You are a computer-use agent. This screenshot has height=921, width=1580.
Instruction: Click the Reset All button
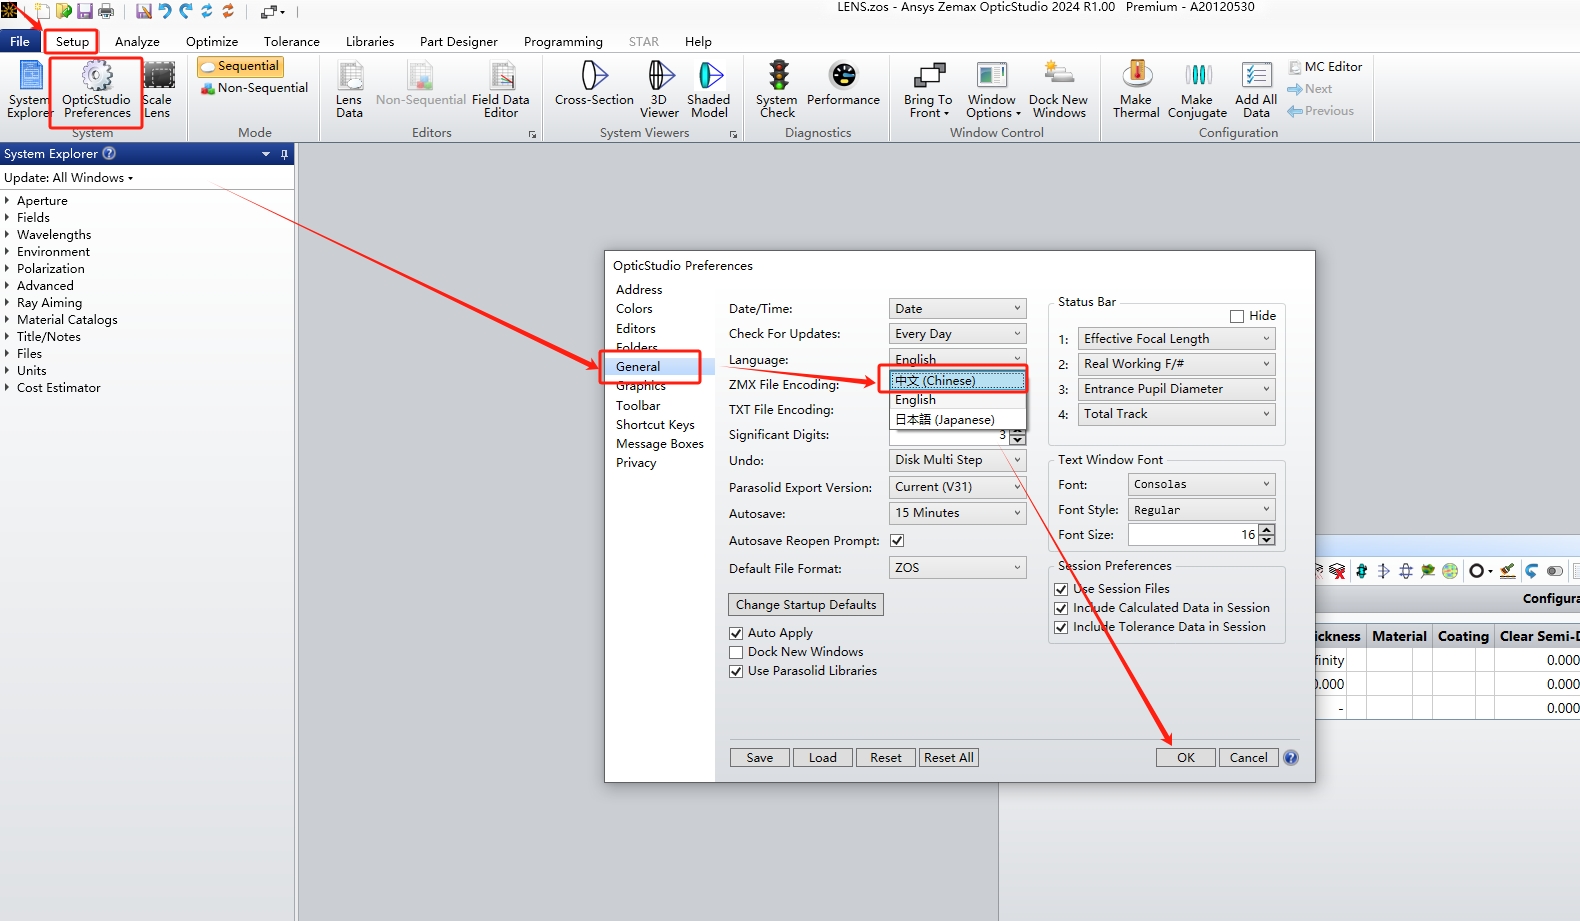949,758
